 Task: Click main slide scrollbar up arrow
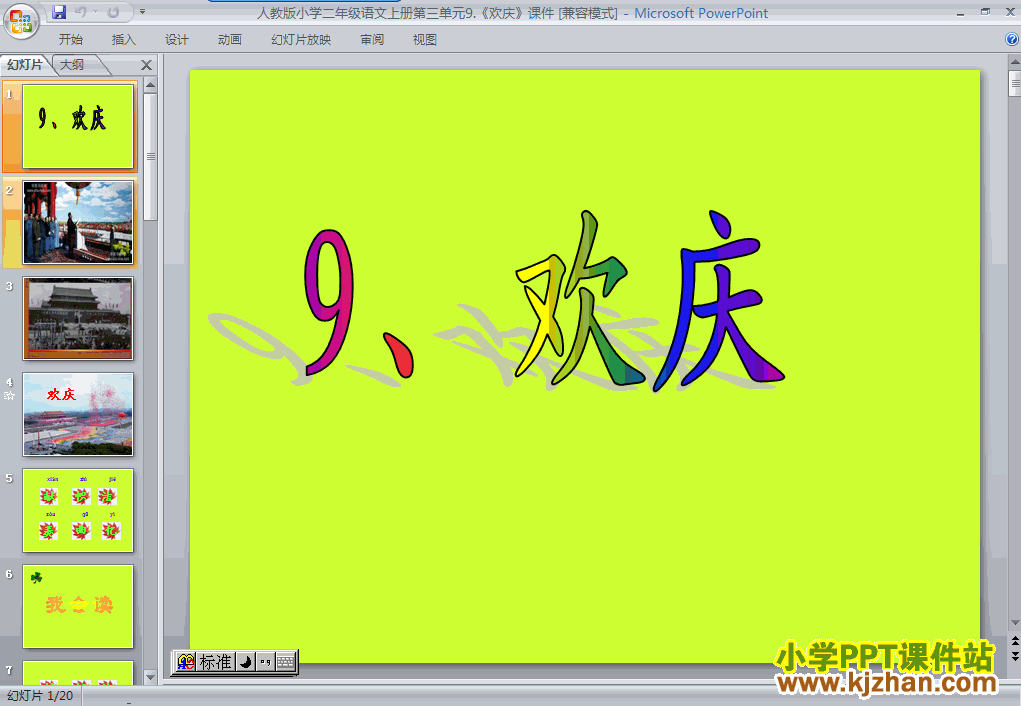[x=1014, y=63]
